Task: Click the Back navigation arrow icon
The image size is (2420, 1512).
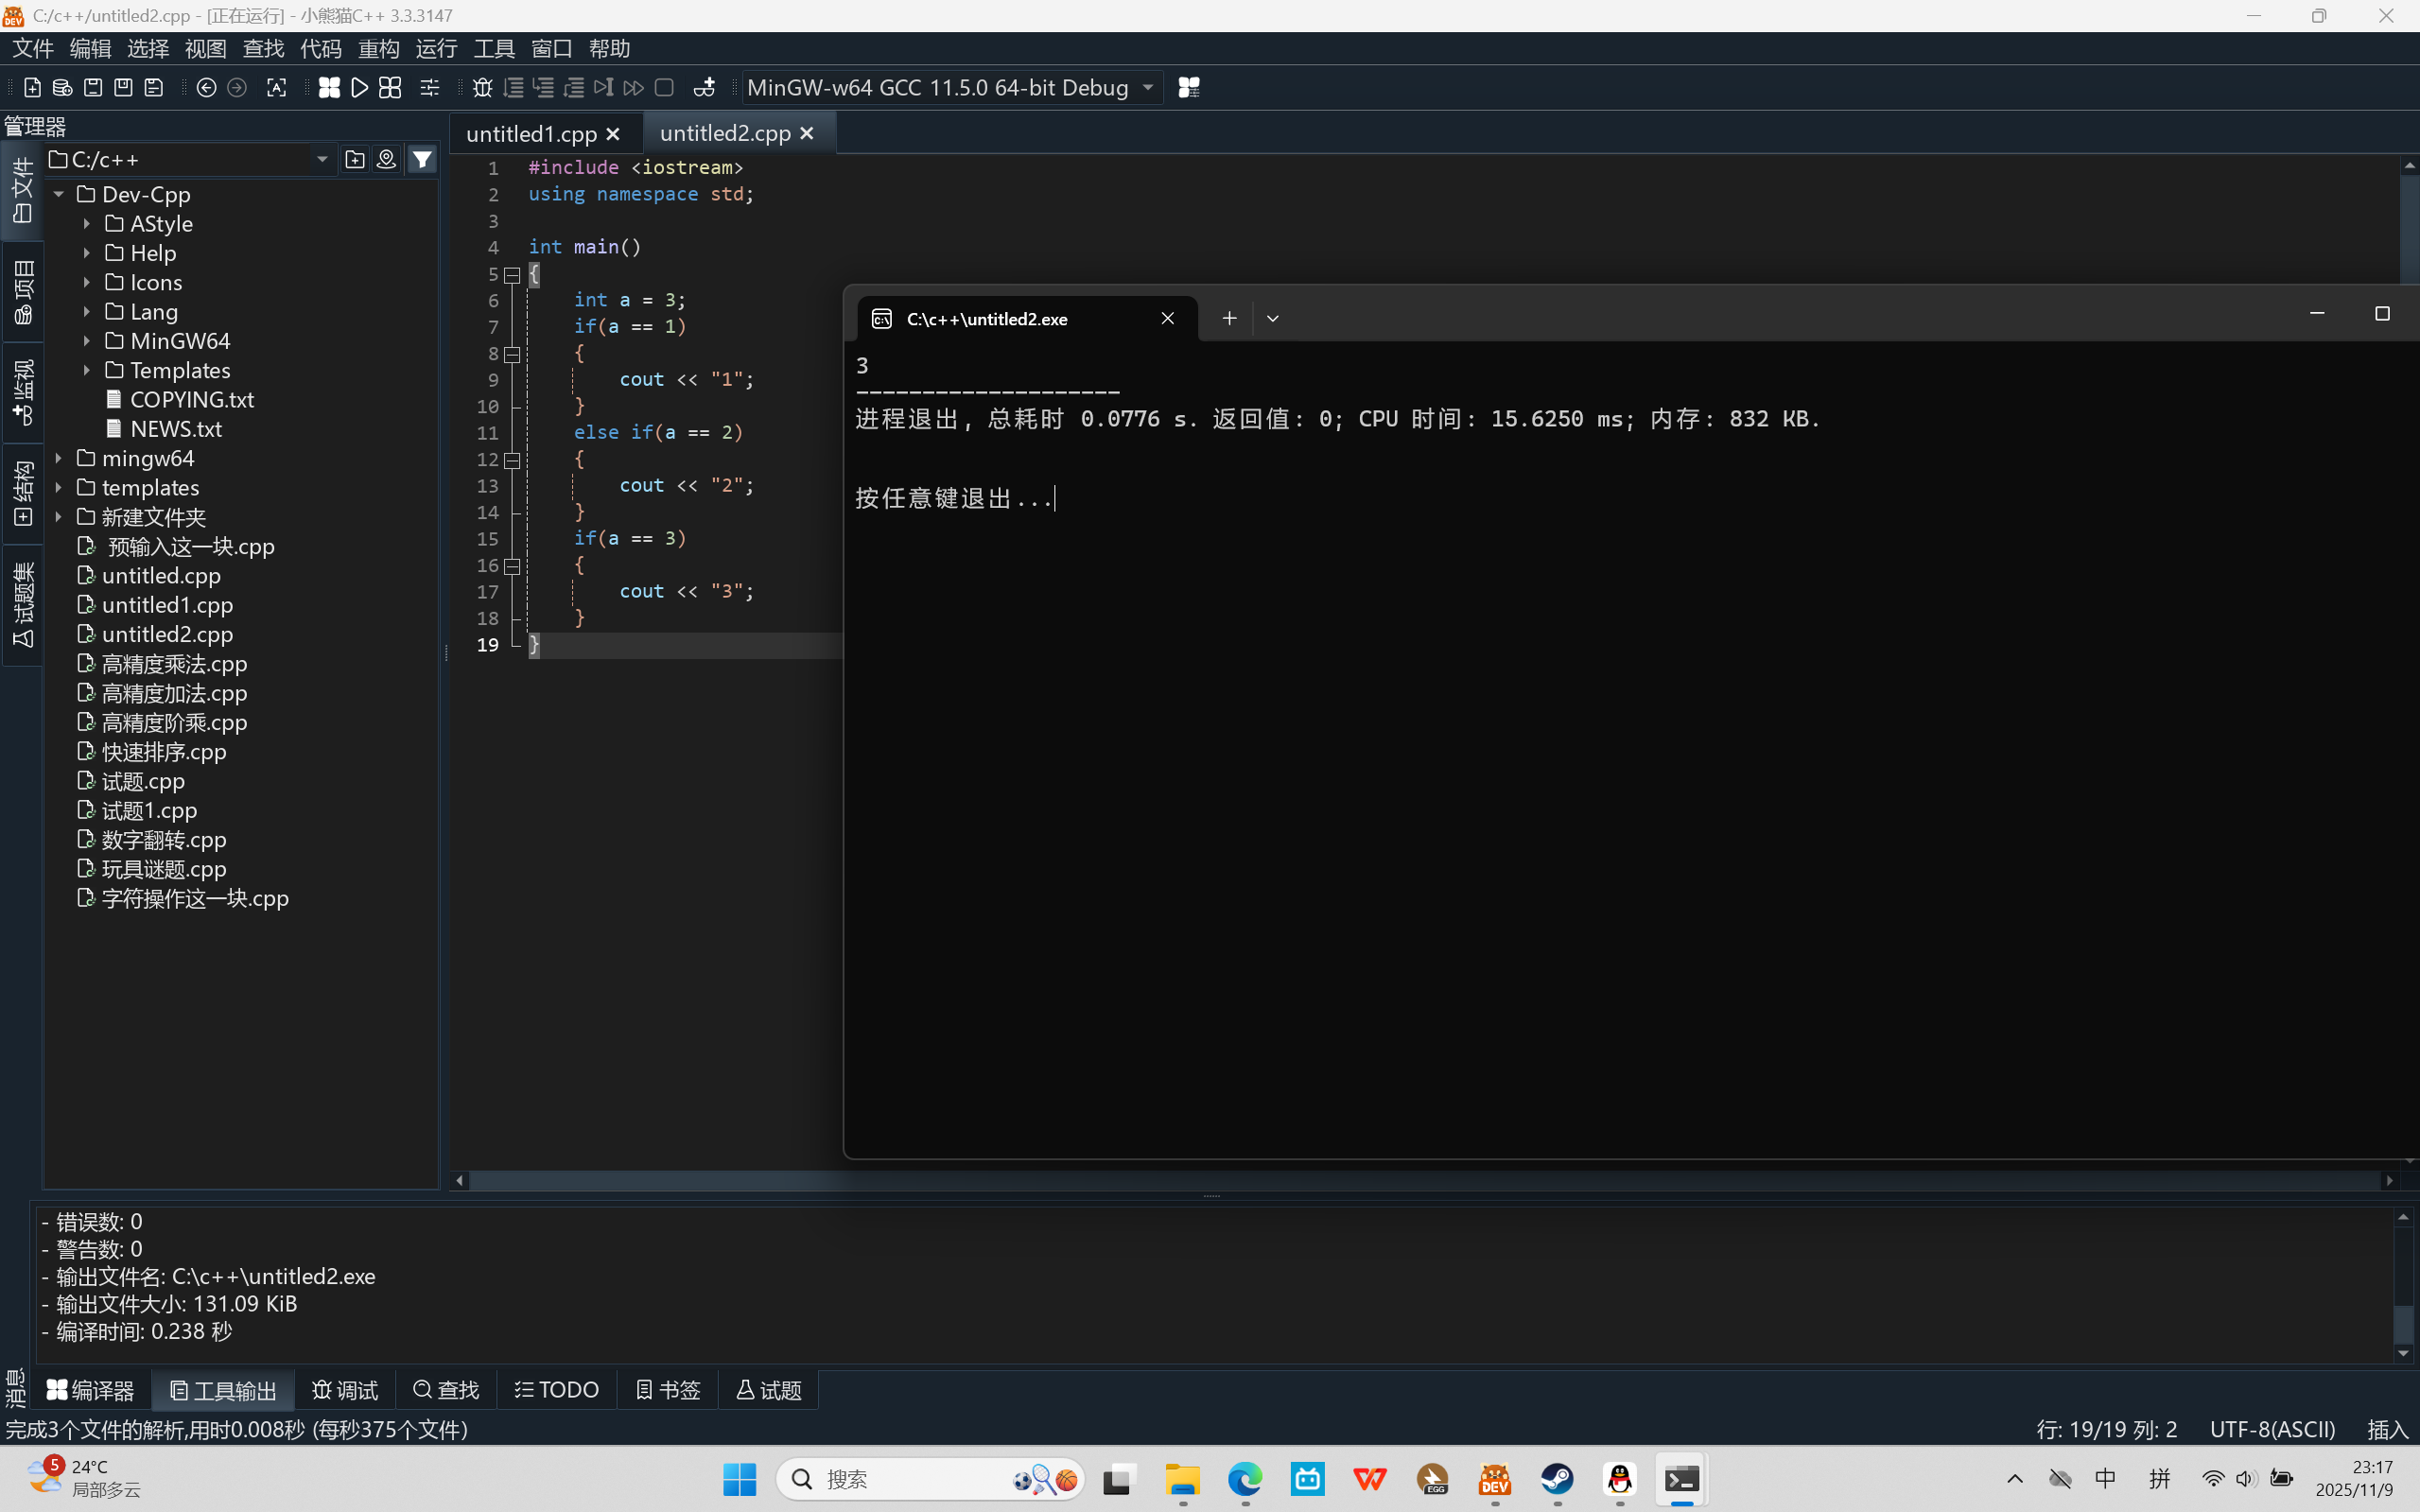Action: [x=206, y=88]
